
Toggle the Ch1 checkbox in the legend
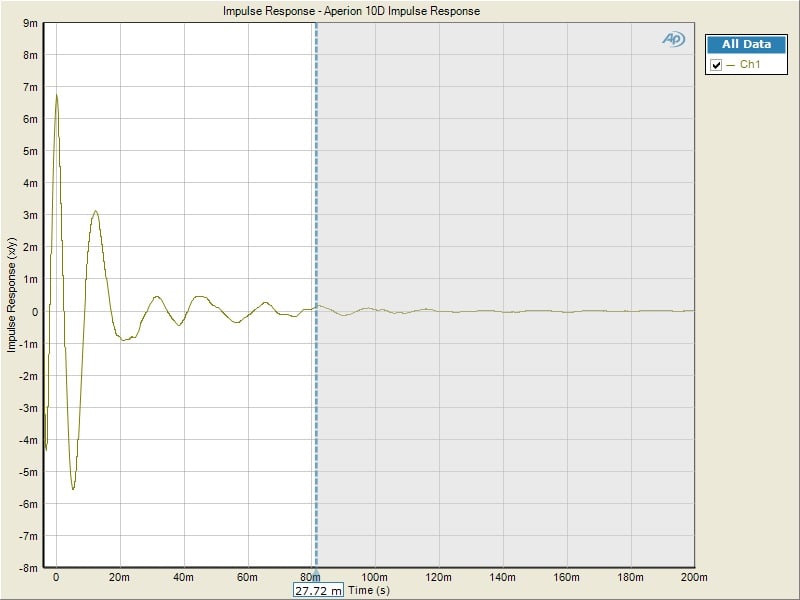[716, 65]
